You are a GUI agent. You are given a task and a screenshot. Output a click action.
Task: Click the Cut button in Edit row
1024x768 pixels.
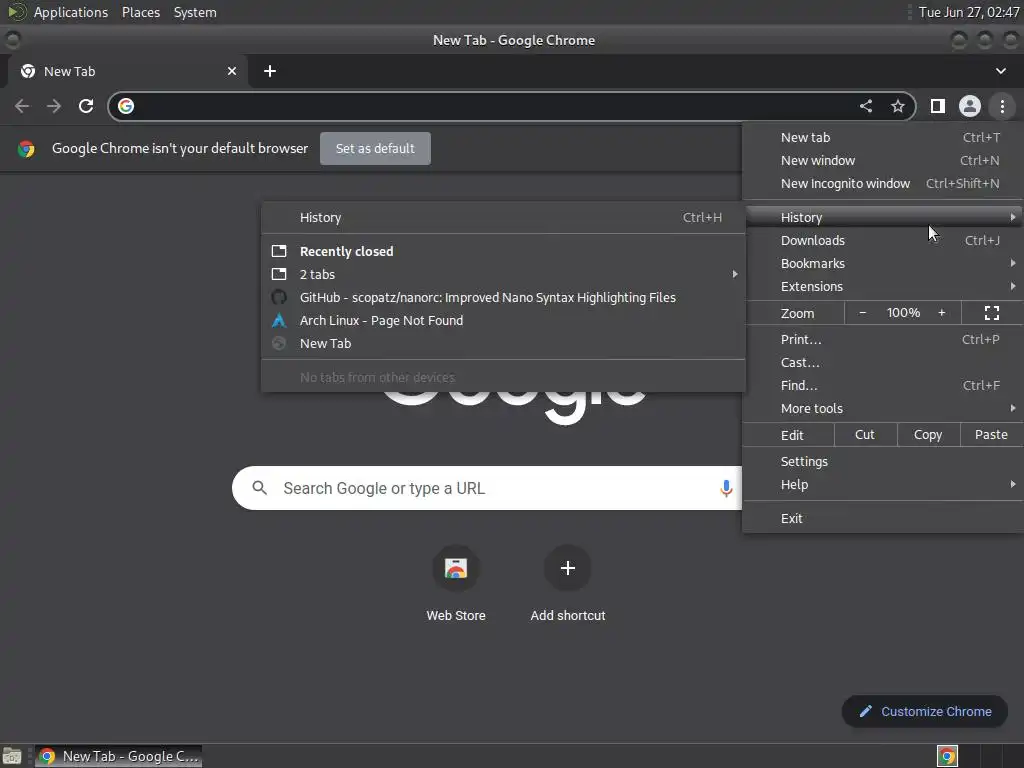pyautogui.click(x=865, y=435)
